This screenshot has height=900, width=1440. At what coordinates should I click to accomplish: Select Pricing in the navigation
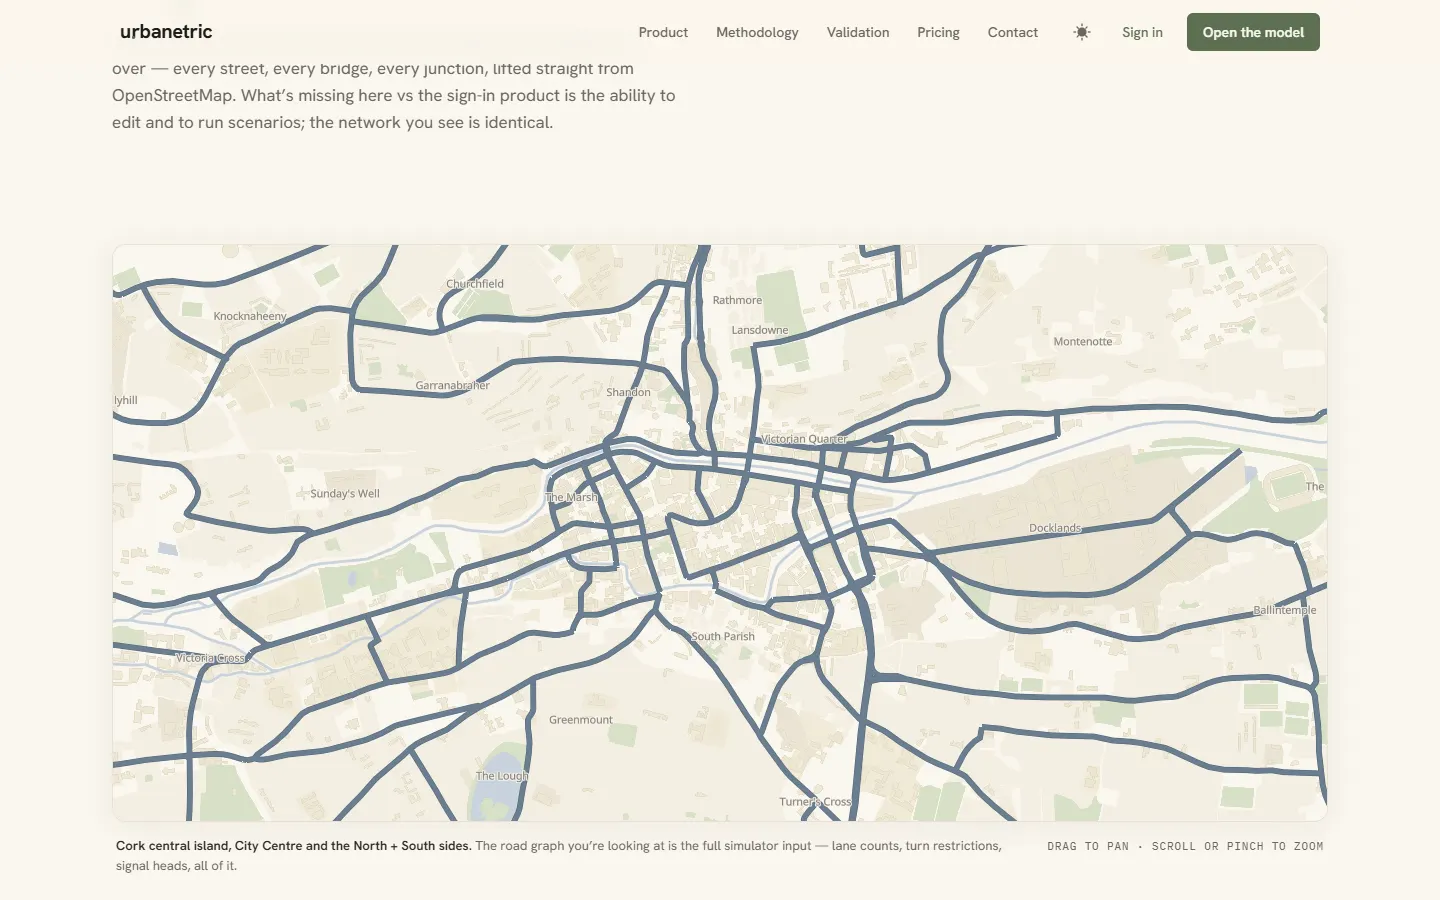coord(938,32)
